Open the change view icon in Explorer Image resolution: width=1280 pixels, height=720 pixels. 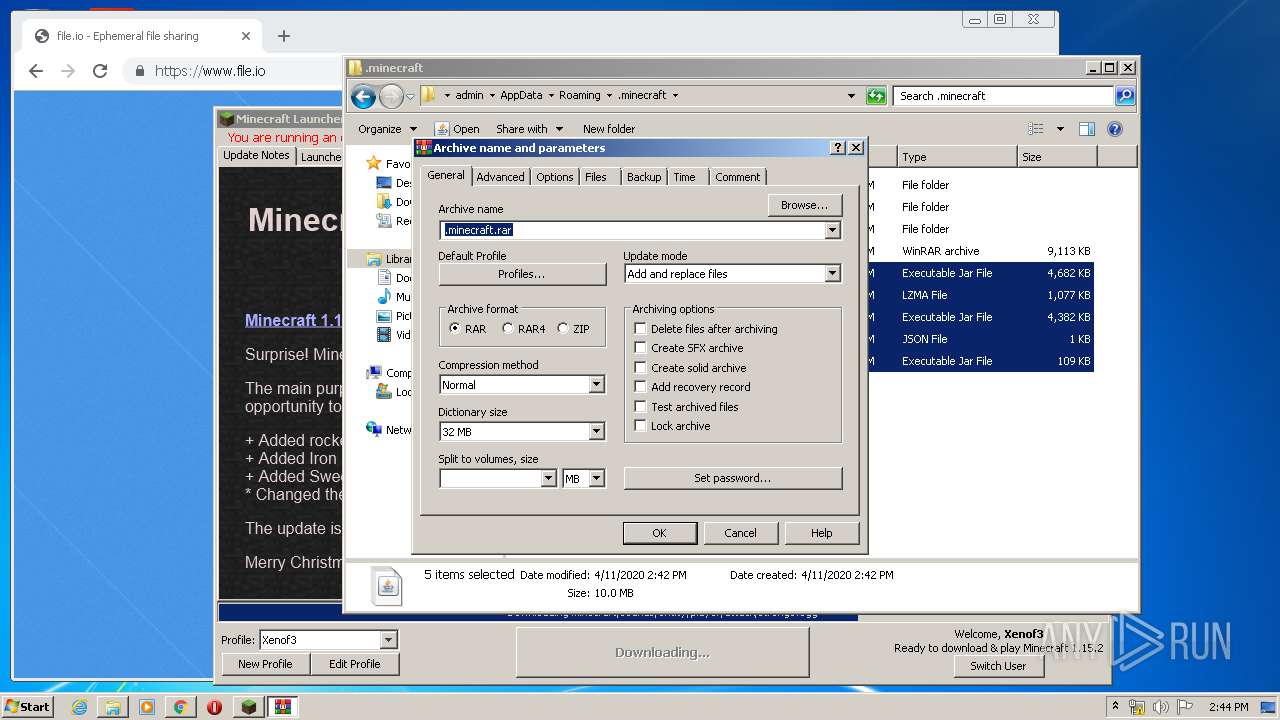coord(1036,129)
